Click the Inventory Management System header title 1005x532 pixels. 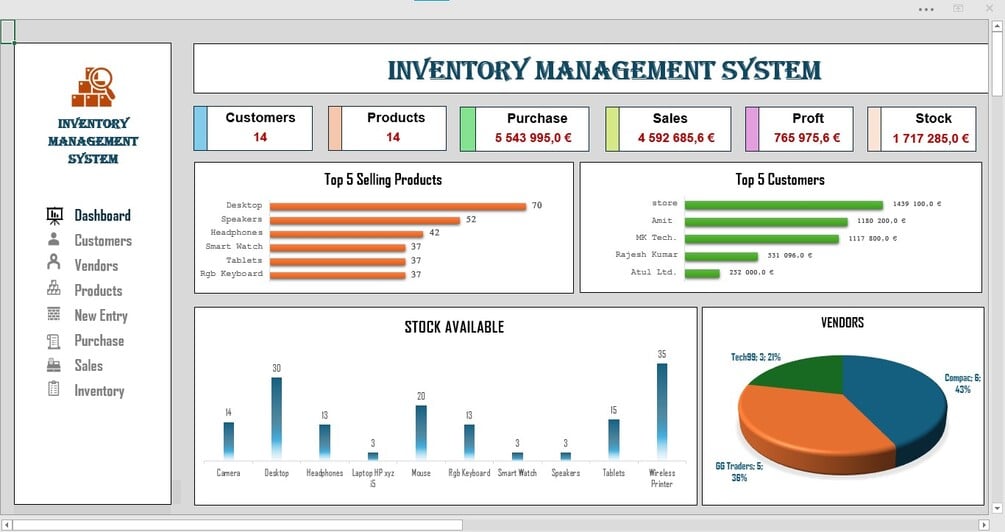[x=604, y=70]
